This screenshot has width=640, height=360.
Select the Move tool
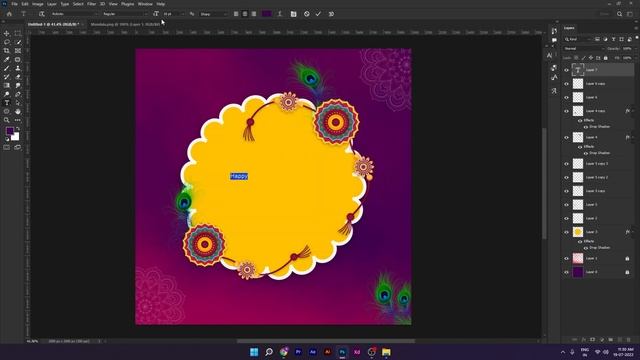click(x=7, y=33)
